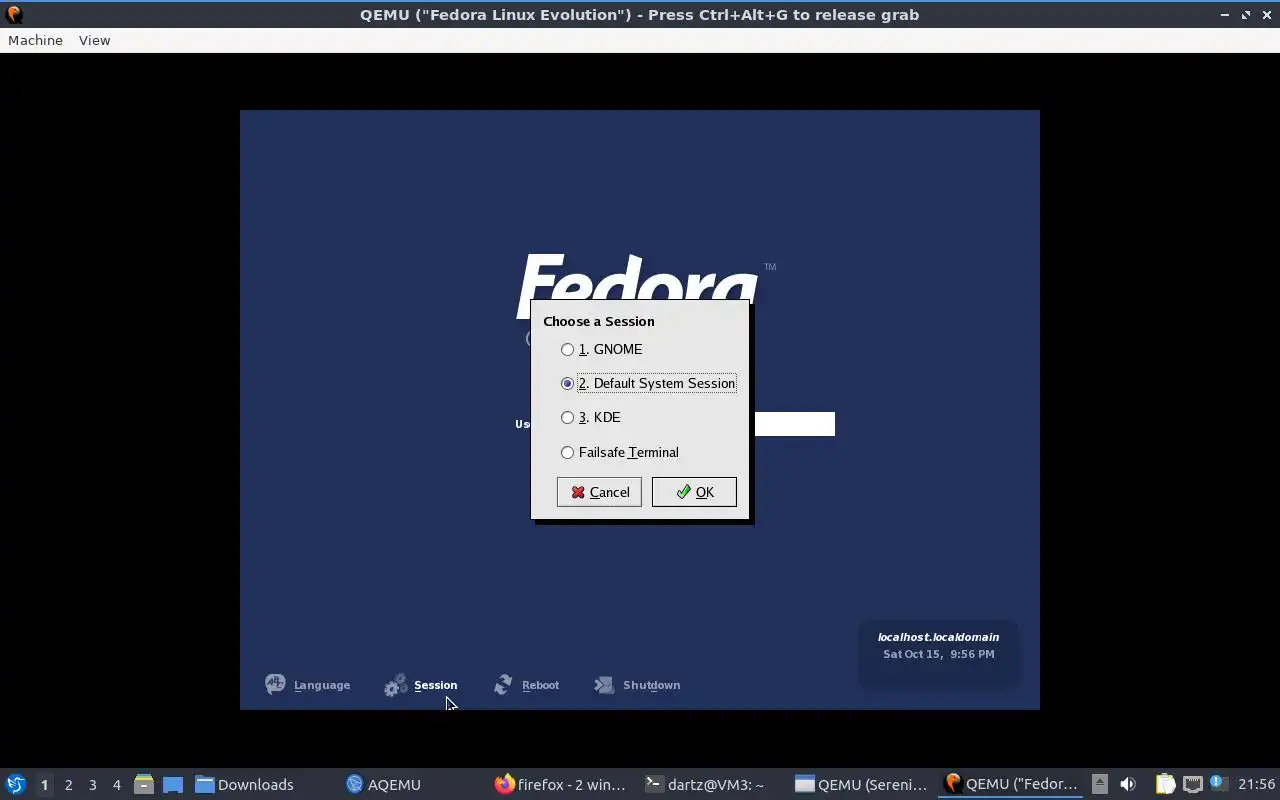Open the clipboard manager tray icon
The height and width of the screenshot is (800, 1280).
(x=1165, y=784)
